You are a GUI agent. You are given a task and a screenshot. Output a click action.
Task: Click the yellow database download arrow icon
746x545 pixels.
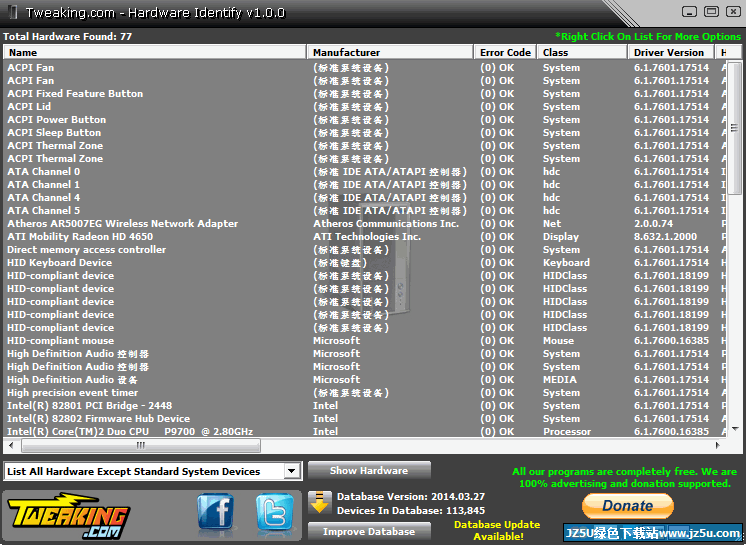coord(320,503)
